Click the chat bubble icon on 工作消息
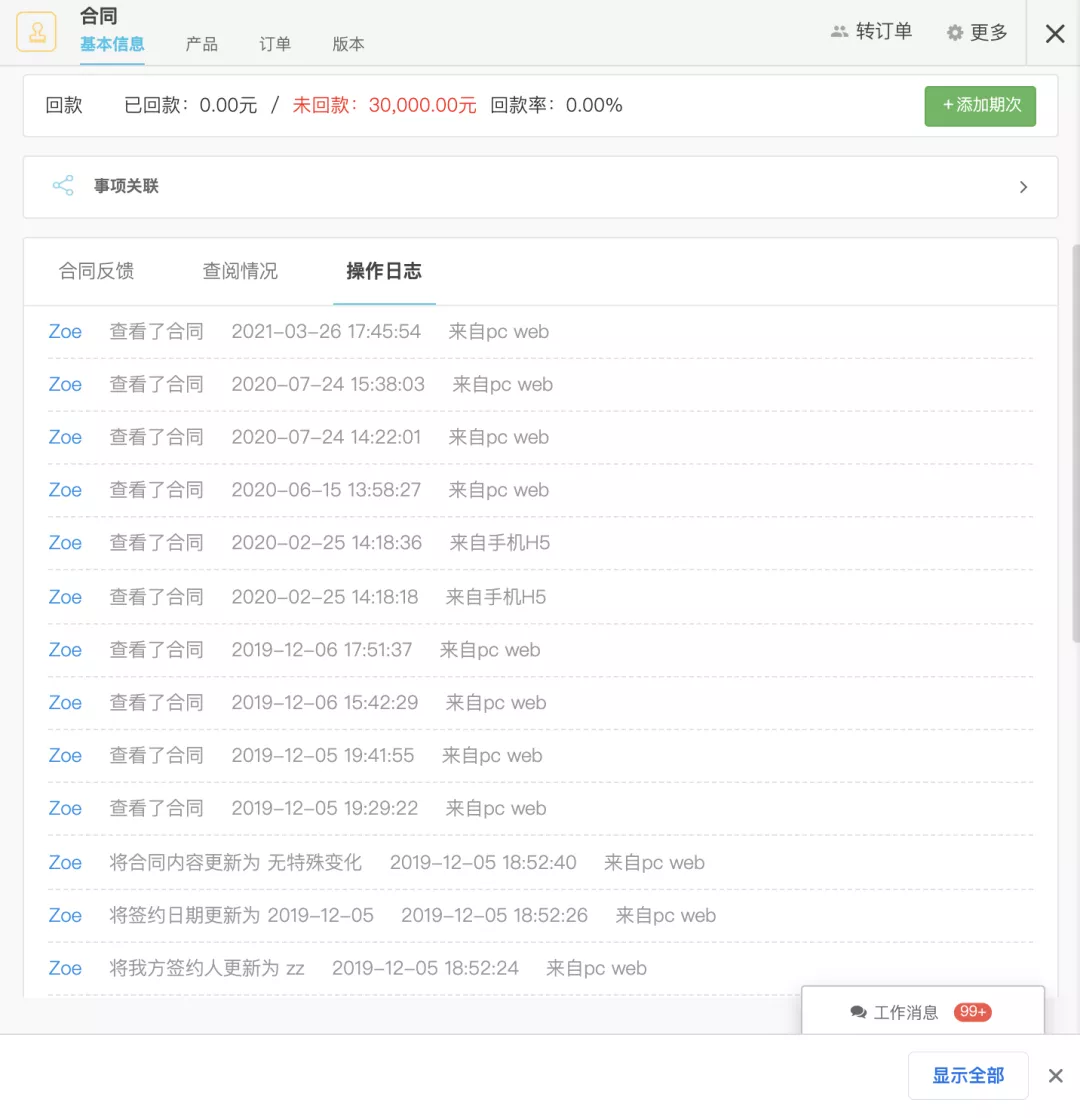The image size is (1080, 1118). point(858,1012)
